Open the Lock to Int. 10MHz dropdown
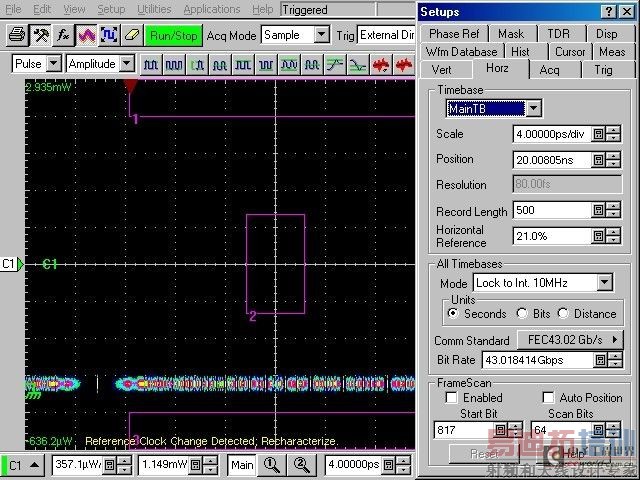 (x=604, y=283)
